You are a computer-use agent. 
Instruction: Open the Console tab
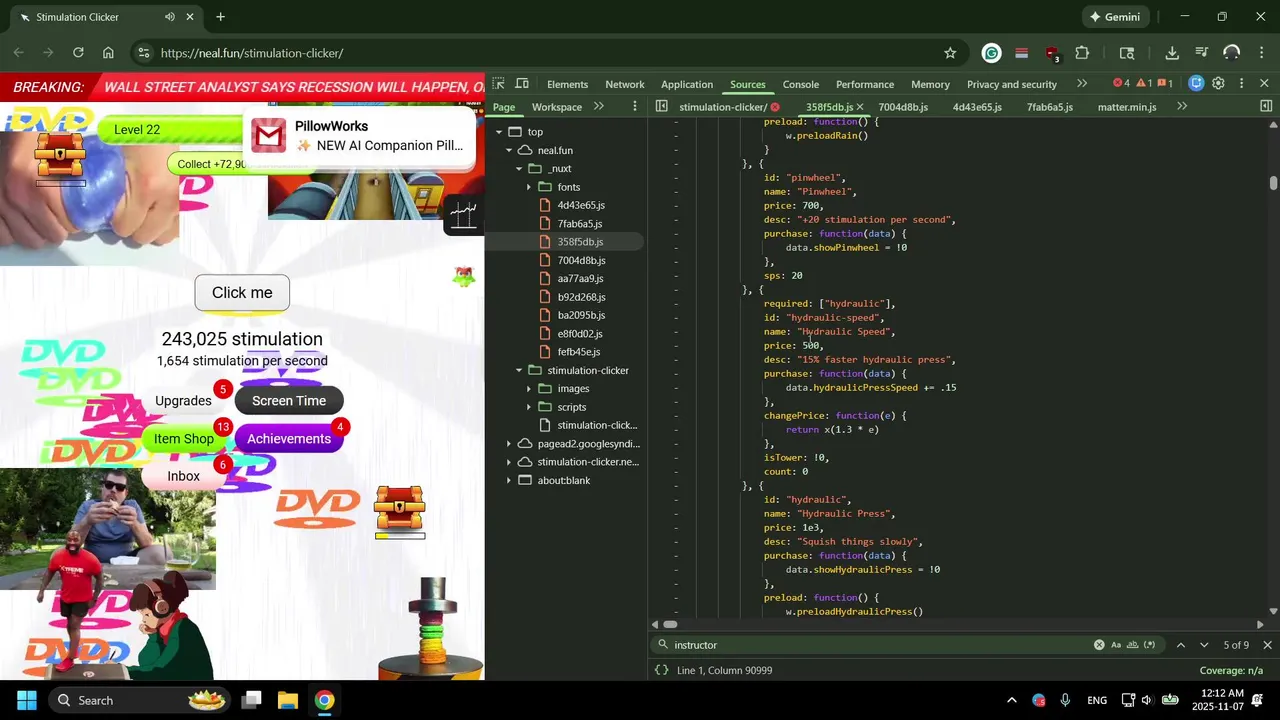(x=800, y=84)
